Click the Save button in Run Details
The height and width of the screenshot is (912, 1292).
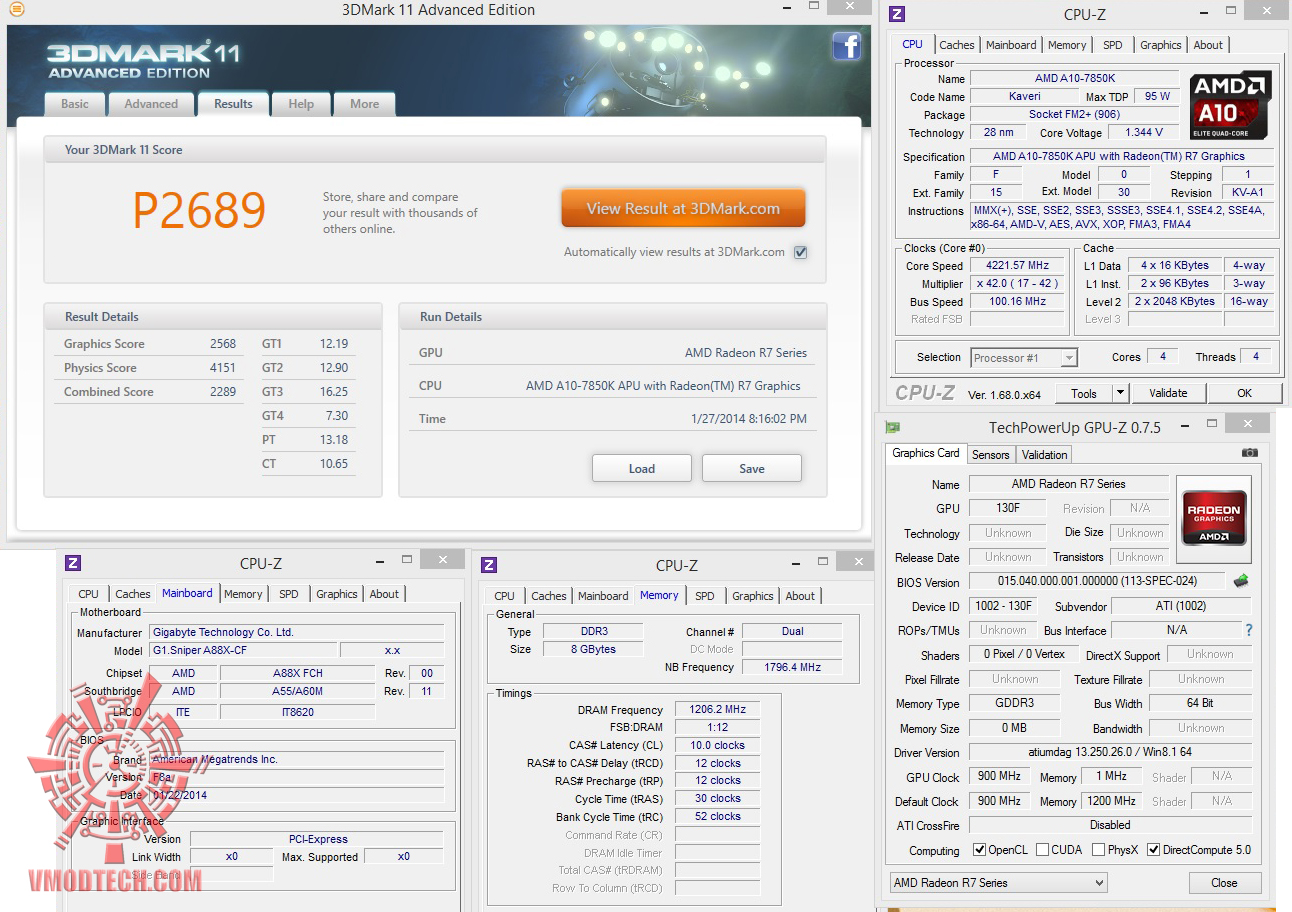[752, 468]
